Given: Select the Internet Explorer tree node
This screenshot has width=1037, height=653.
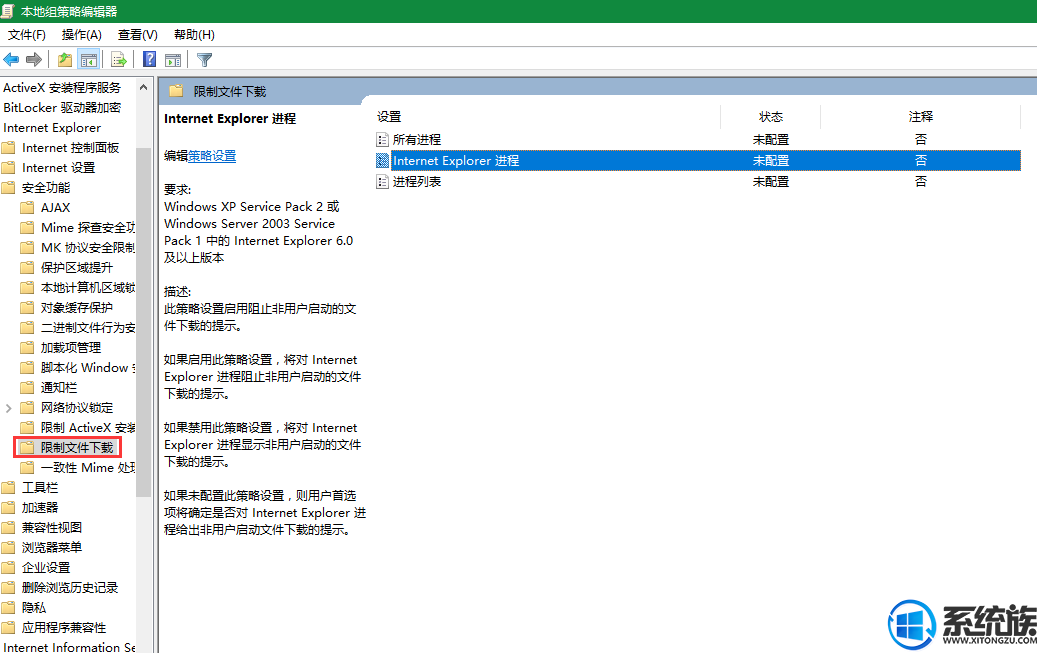Looking at the screenshot, I should click(x=52, y=128).
